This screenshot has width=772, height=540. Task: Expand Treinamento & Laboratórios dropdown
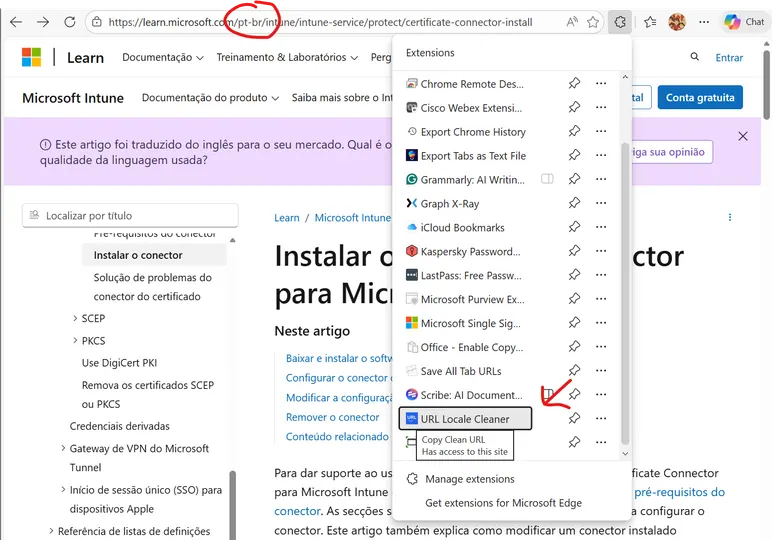pos(287,58)
